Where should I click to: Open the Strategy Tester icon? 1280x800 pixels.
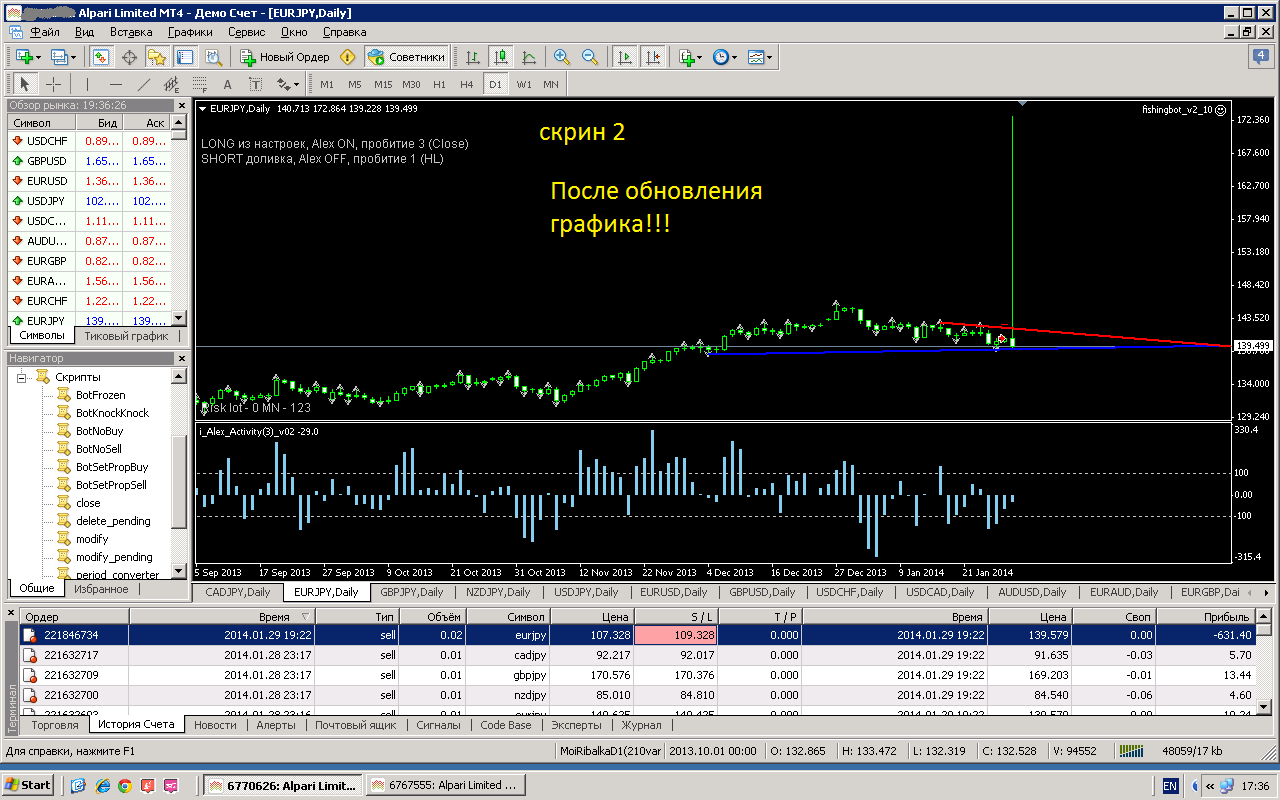[212, 57]
